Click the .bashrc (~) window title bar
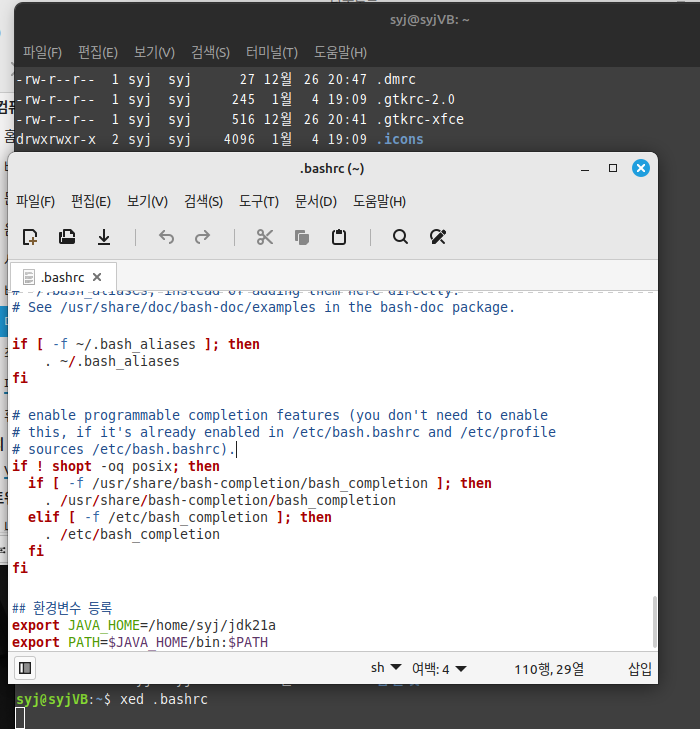Image resolution: width=700 pixels, height=729 pixels. pos(332,168)
